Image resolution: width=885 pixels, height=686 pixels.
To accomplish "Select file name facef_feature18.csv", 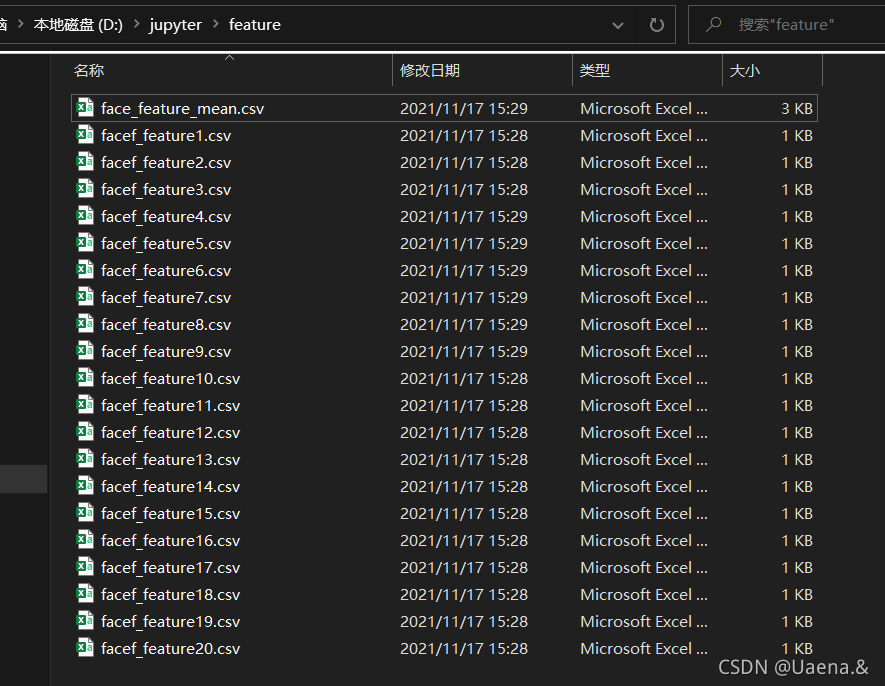I will tap(170, 595).
